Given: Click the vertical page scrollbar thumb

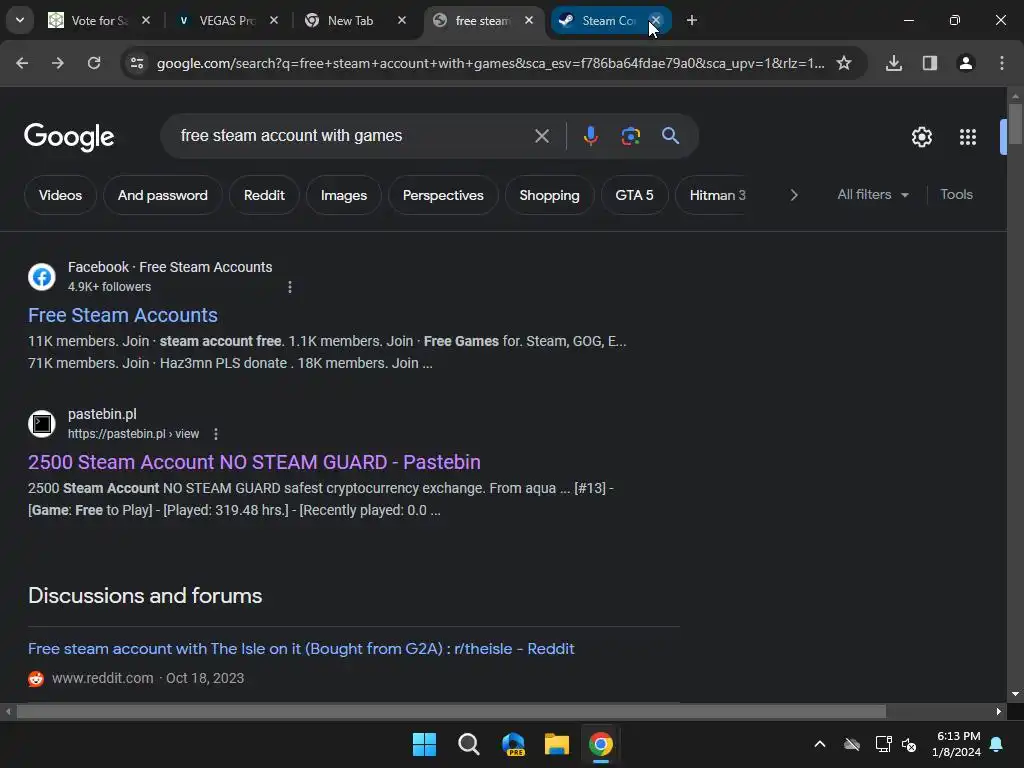Looking at the screenshot, I should (1015, 124).
